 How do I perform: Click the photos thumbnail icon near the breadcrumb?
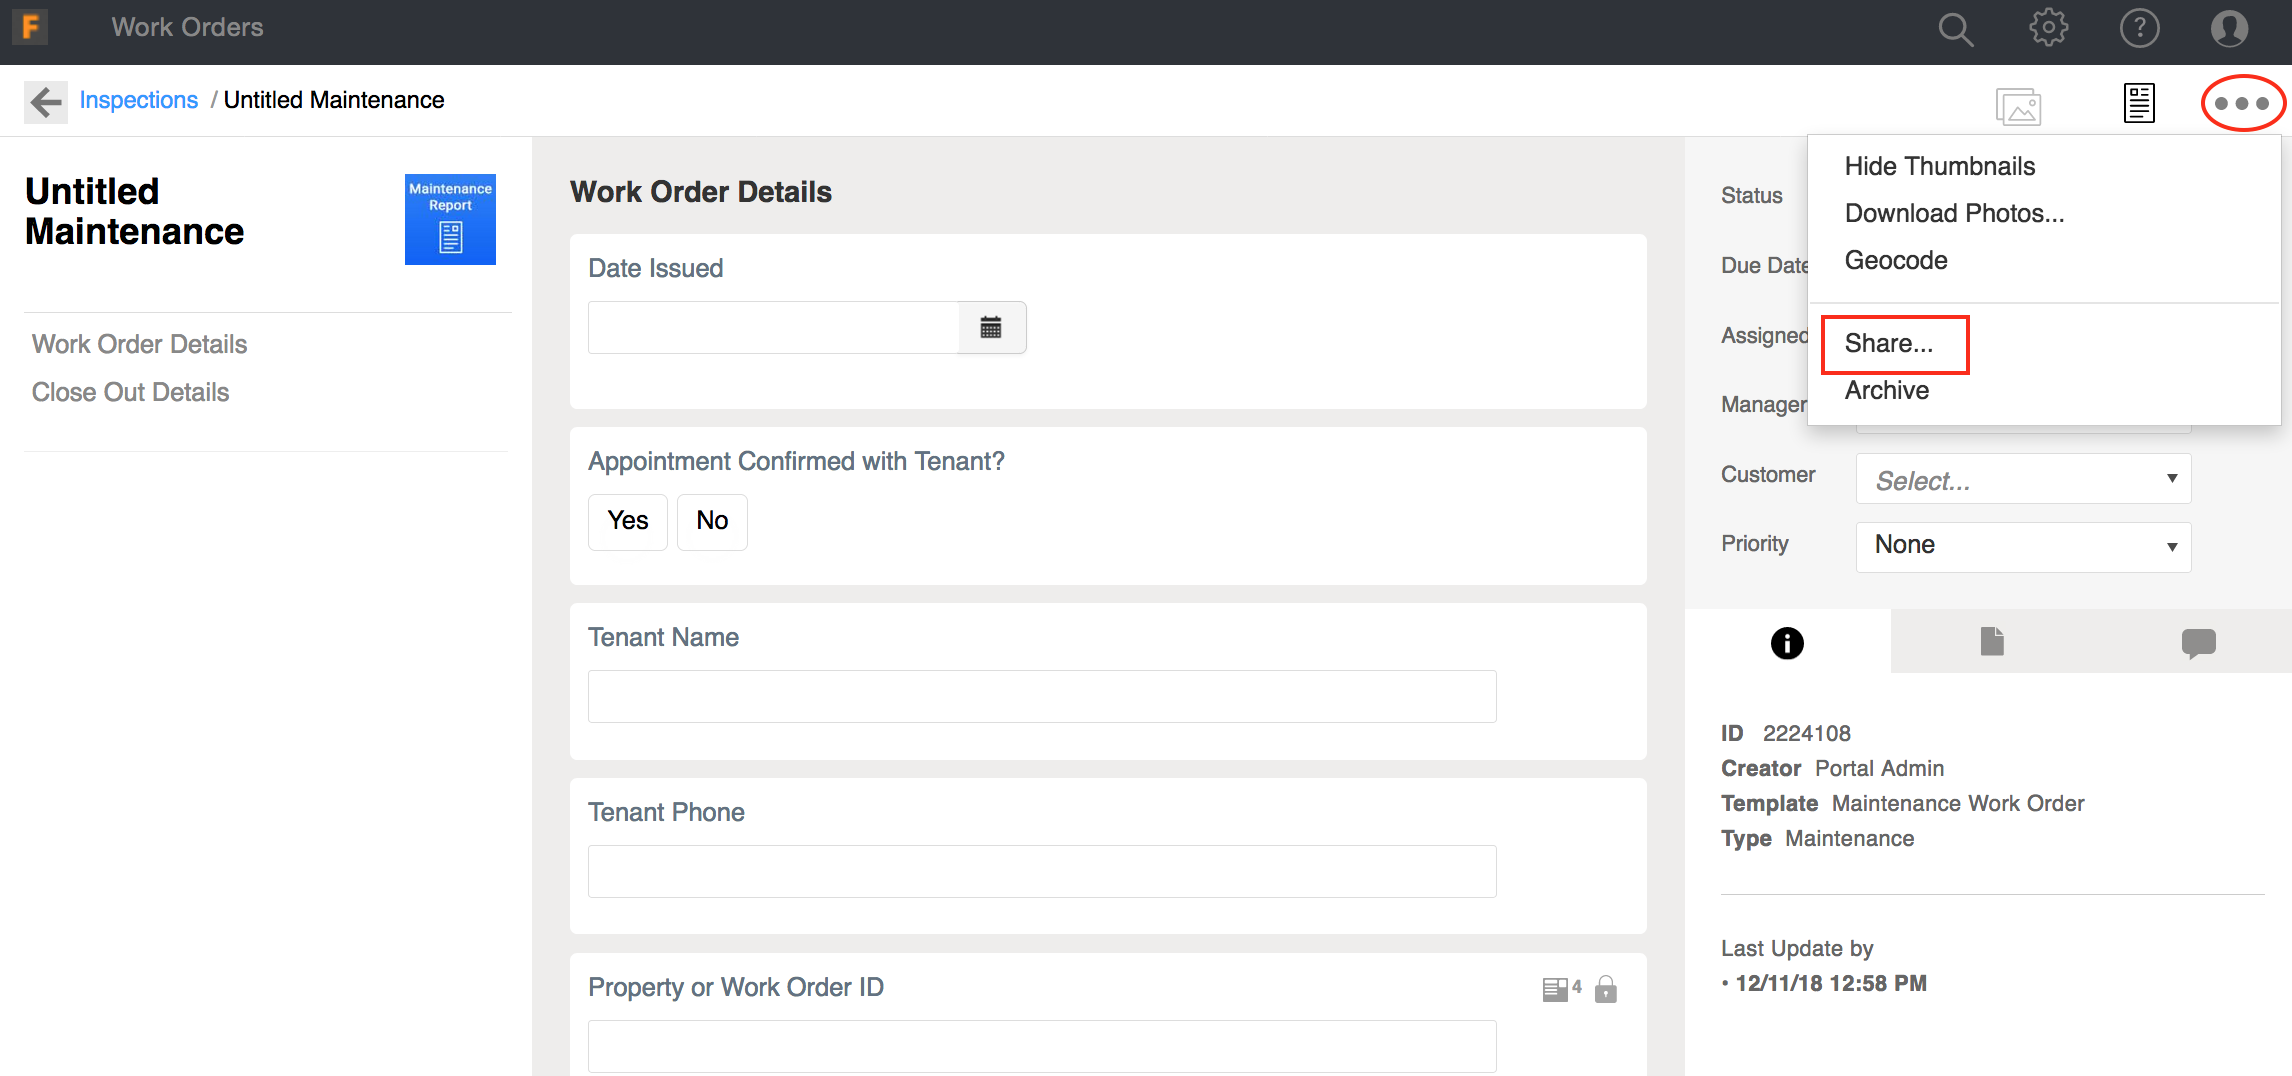(x=2019, y=105)
